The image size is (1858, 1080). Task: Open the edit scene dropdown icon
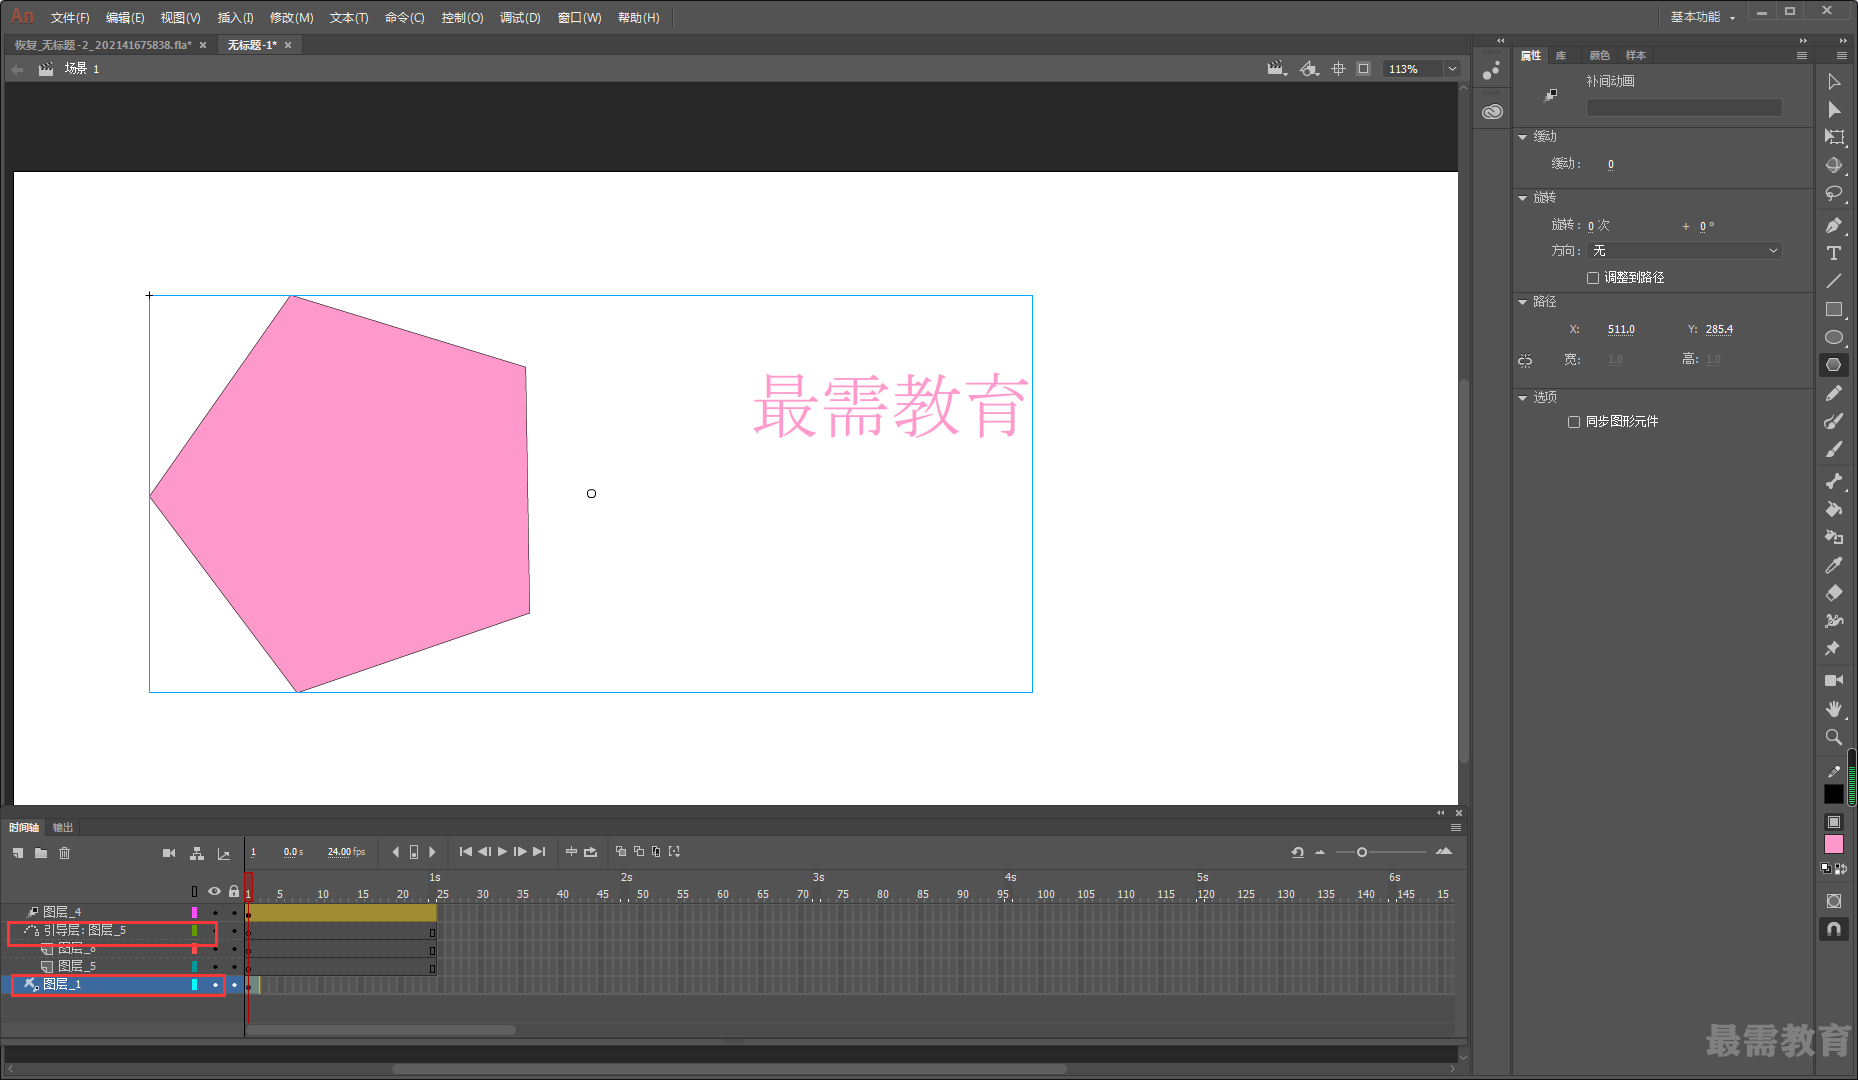(1277, 69)
